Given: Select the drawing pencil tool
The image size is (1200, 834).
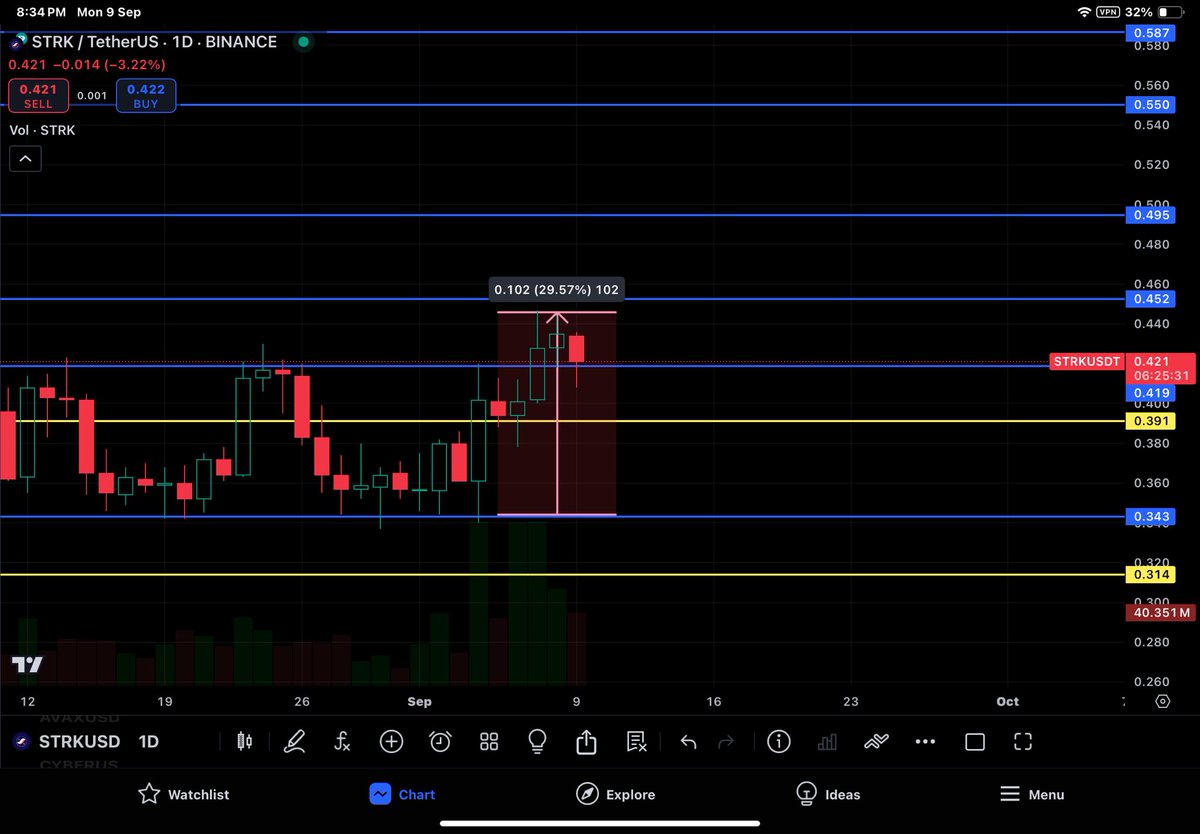Looking at the screenshot, I should 294,741.
